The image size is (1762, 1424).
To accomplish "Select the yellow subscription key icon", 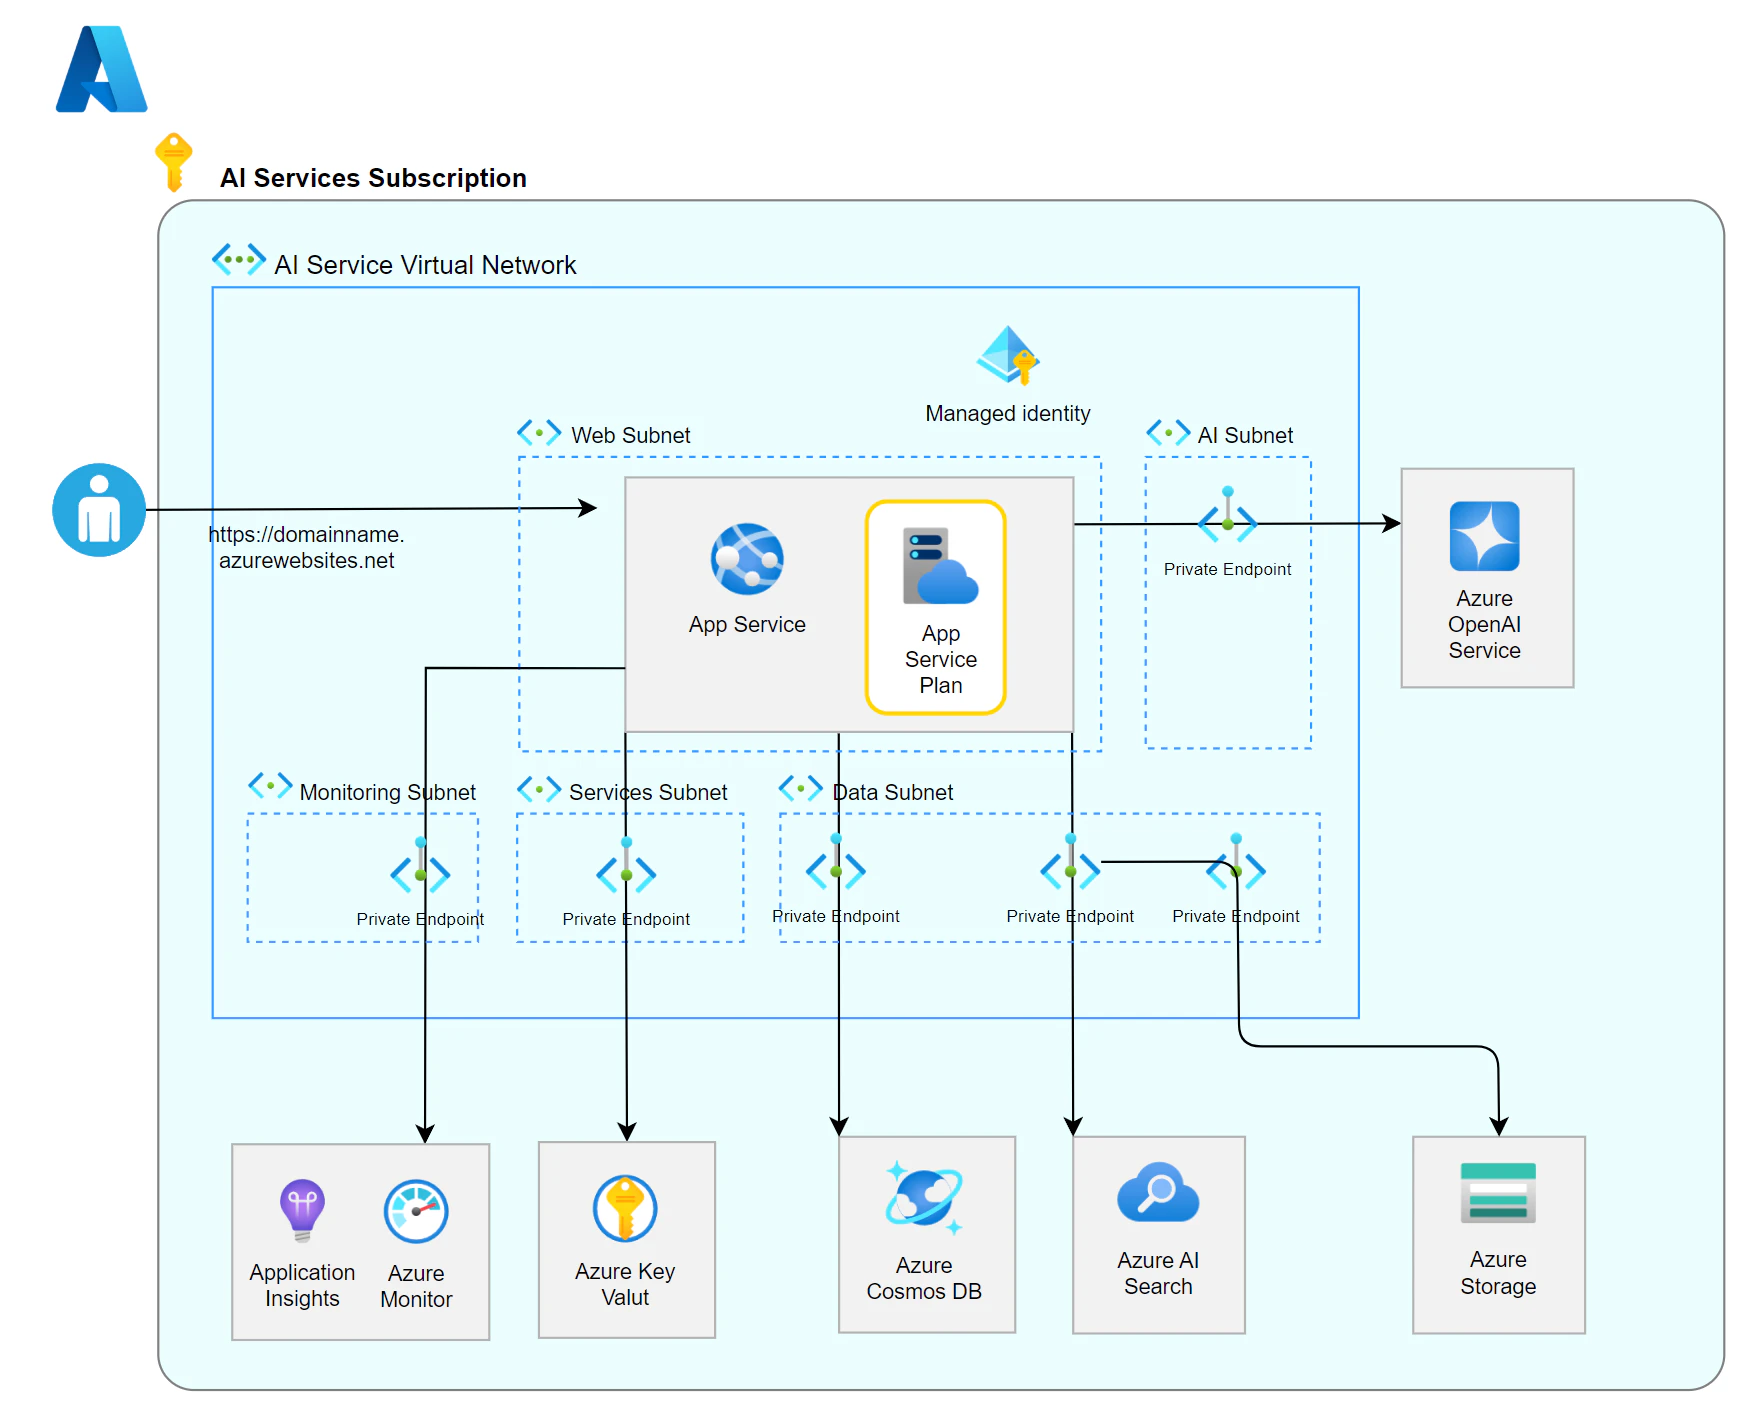I will coord(173,161).
